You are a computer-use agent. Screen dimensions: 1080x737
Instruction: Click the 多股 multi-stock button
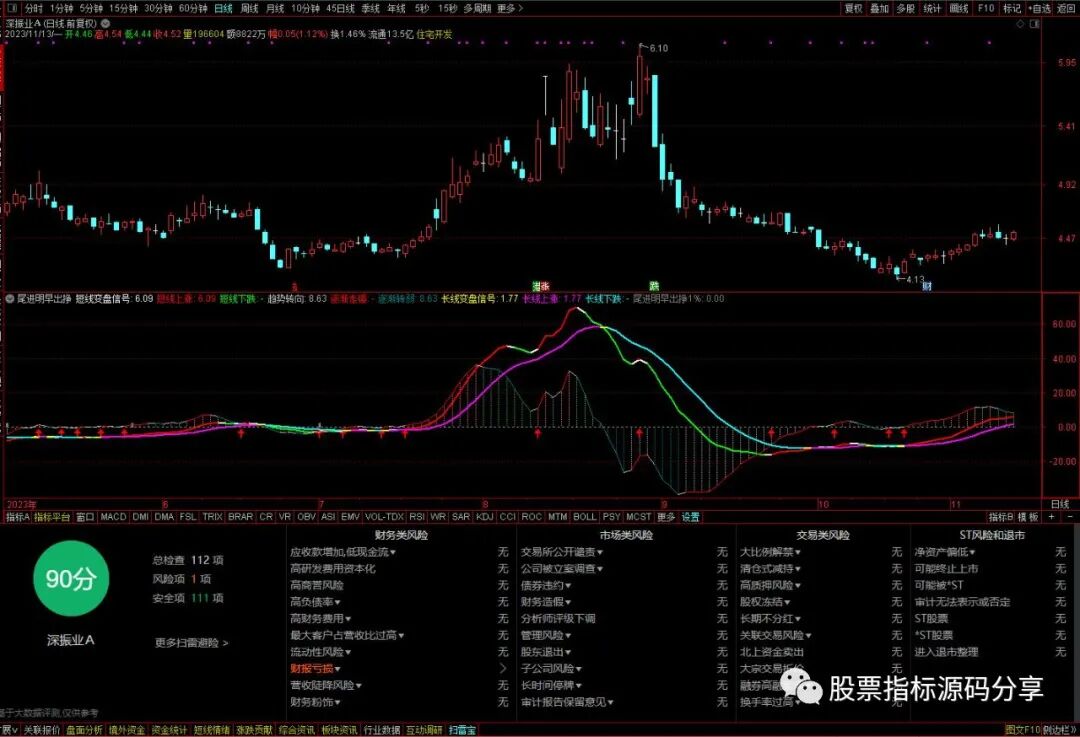click(906, 8)
